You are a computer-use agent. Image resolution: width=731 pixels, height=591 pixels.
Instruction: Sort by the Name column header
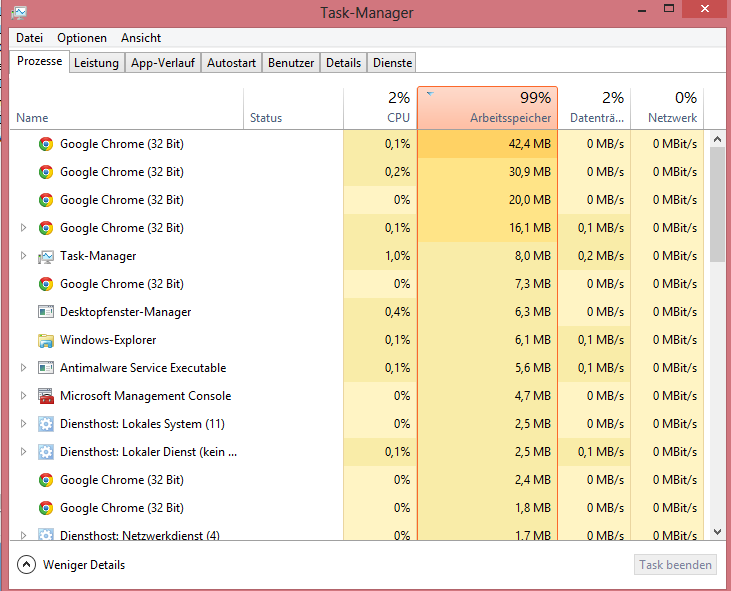coord(126,108)
